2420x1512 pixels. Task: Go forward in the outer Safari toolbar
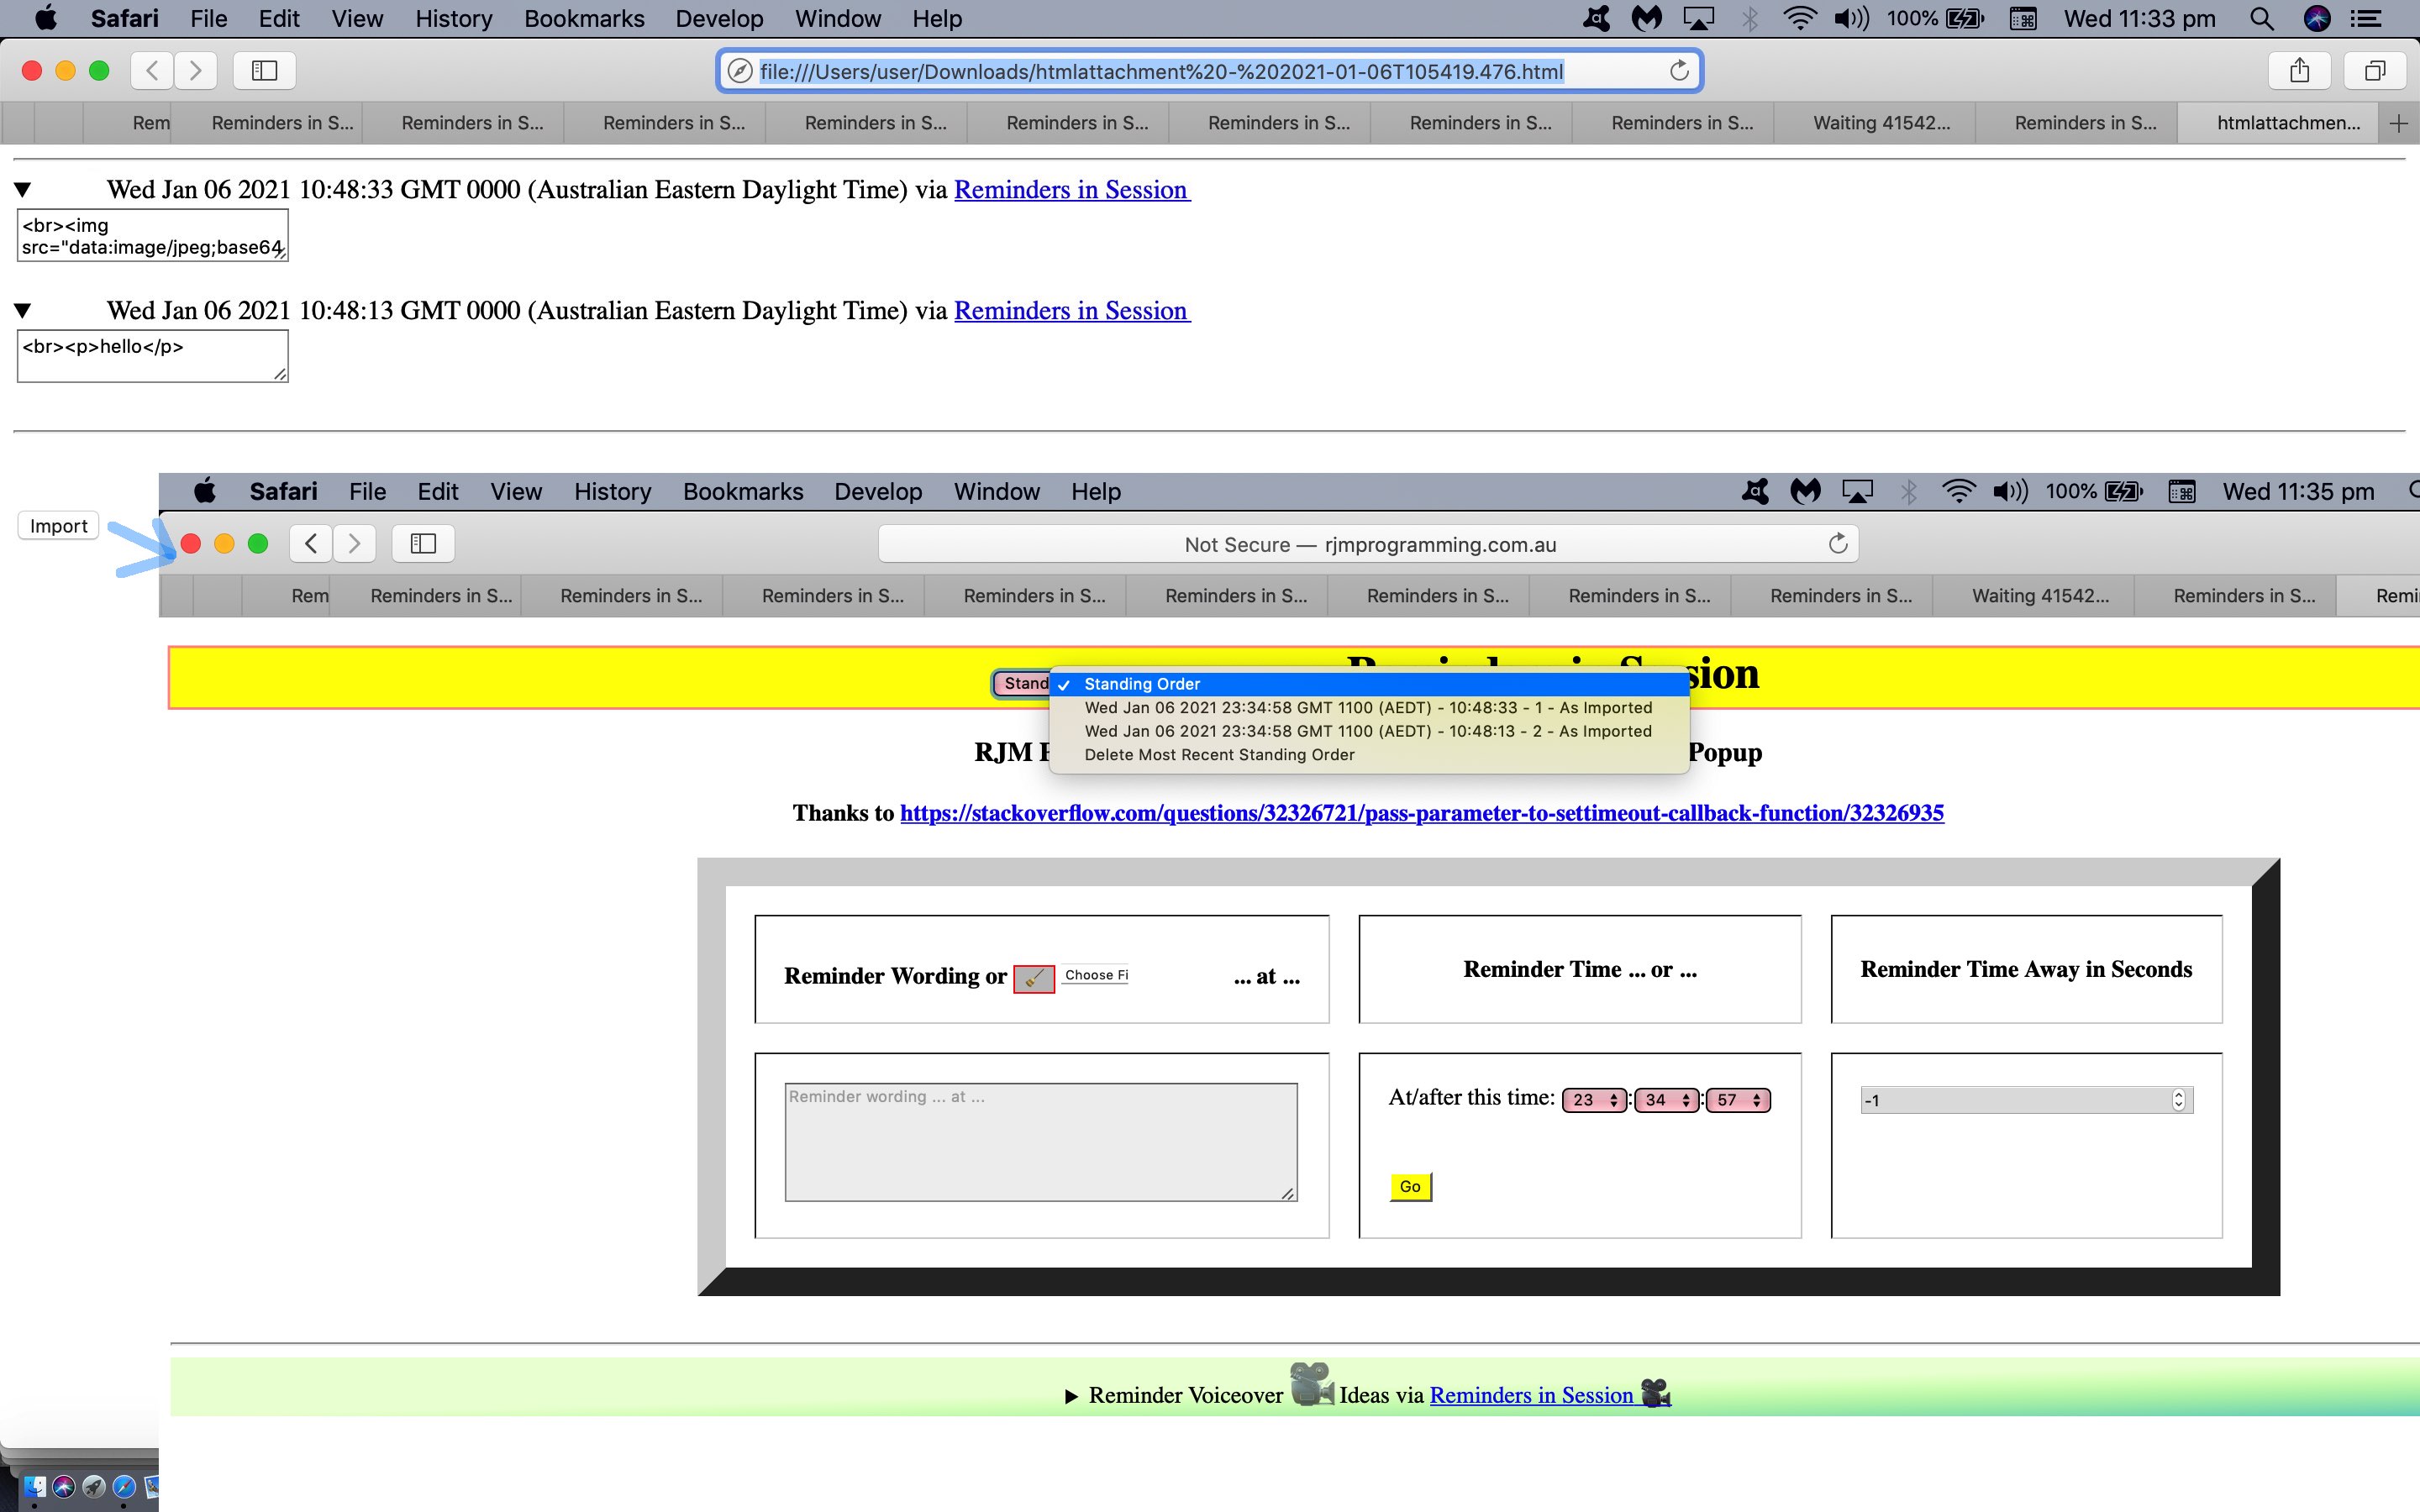pyautogui.click(x=196, y=70)
